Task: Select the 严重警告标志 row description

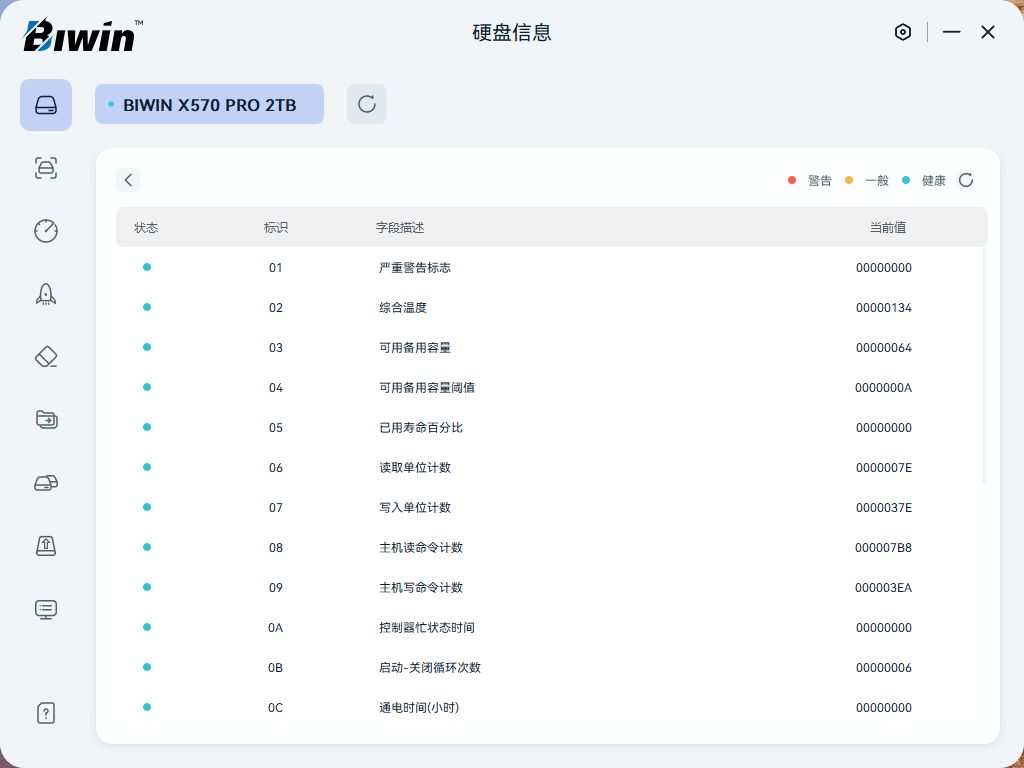Action: click(x=415, y=268)
